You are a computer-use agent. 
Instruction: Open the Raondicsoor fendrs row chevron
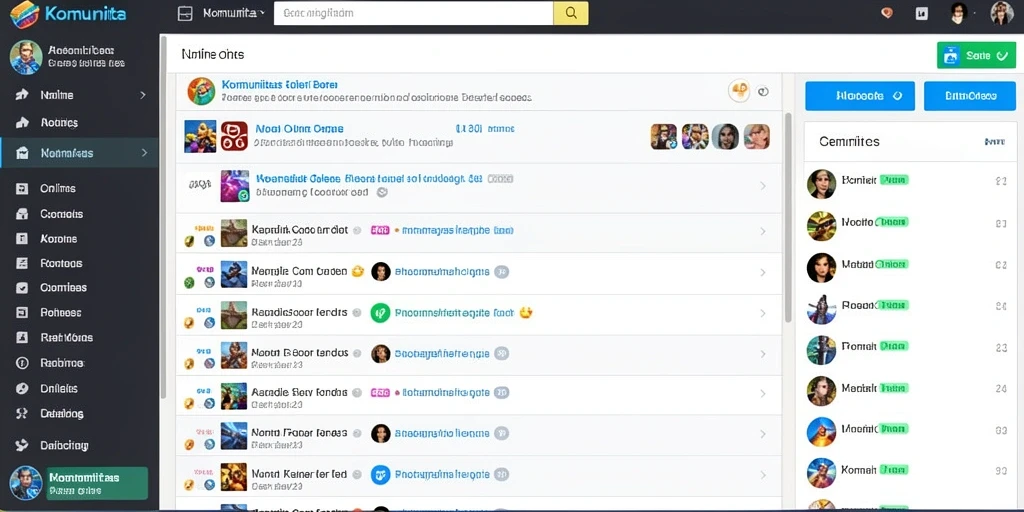[x=763, y=313]
